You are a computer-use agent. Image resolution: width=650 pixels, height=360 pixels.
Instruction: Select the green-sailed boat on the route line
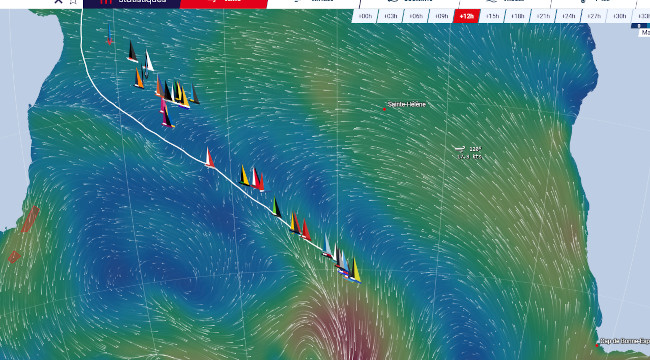(x=276, y=207)
